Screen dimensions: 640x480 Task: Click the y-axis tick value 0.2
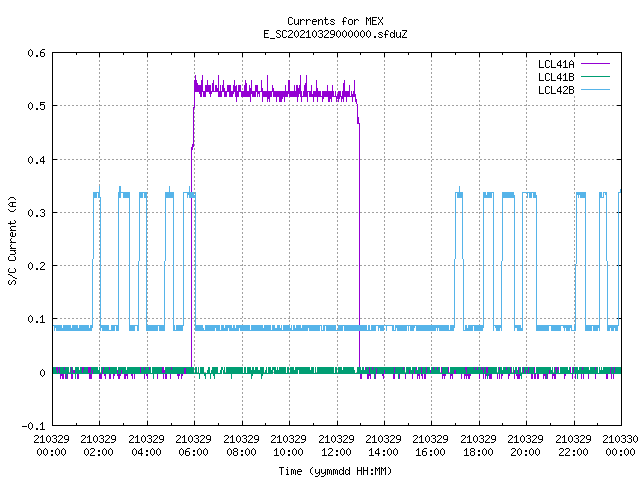[x=36, y=266]
